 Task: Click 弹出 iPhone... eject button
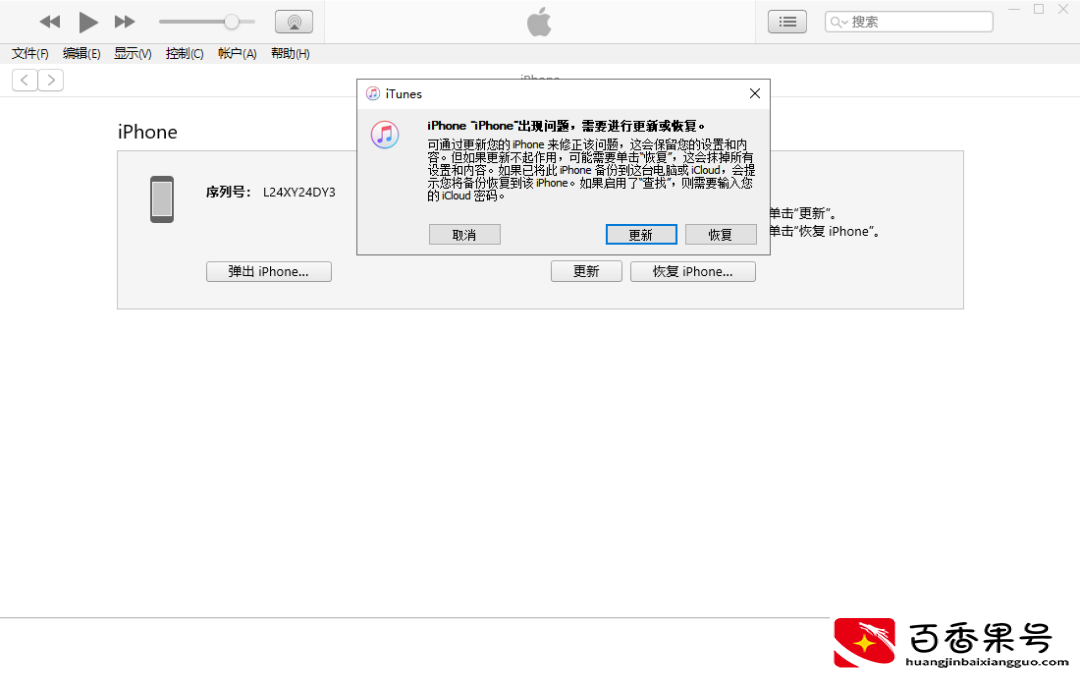269,271
